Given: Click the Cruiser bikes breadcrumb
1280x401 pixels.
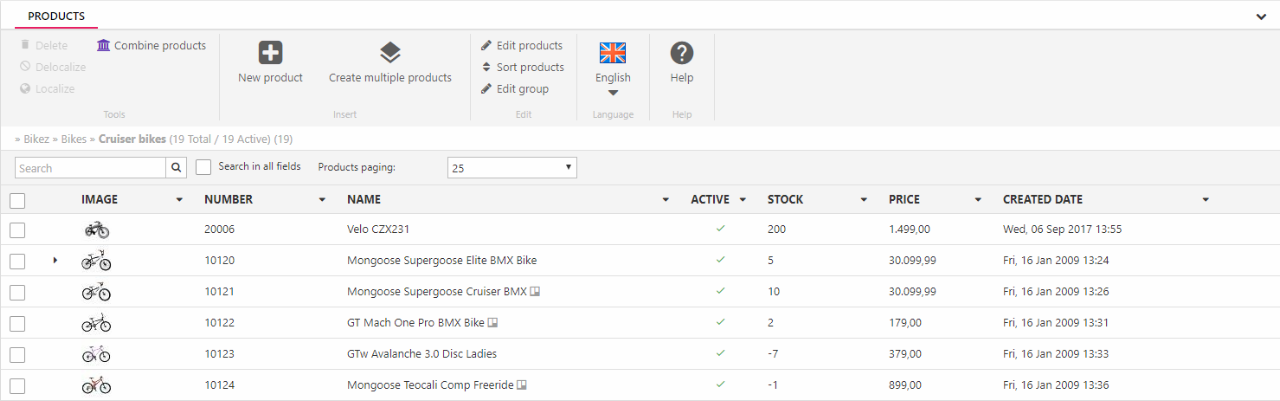Looking at the screenshot, I should [132, 139].
